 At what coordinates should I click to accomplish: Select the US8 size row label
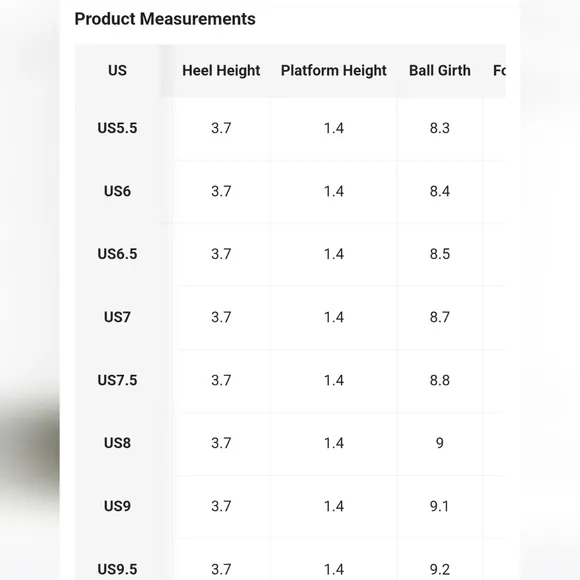coord(117,443)
